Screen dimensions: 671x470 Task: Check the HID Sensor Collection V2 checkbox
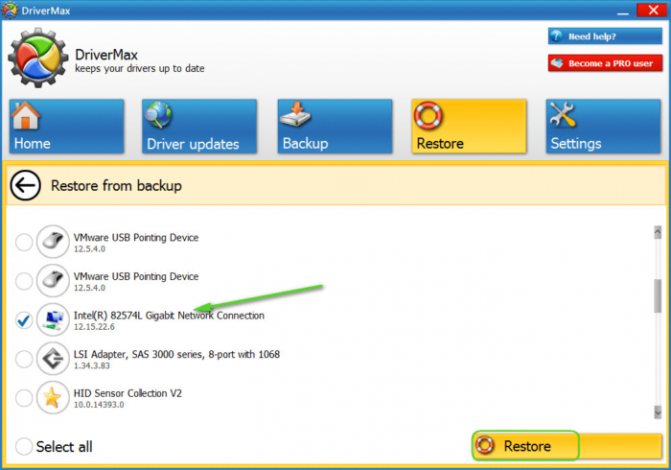tap(24, 398)
